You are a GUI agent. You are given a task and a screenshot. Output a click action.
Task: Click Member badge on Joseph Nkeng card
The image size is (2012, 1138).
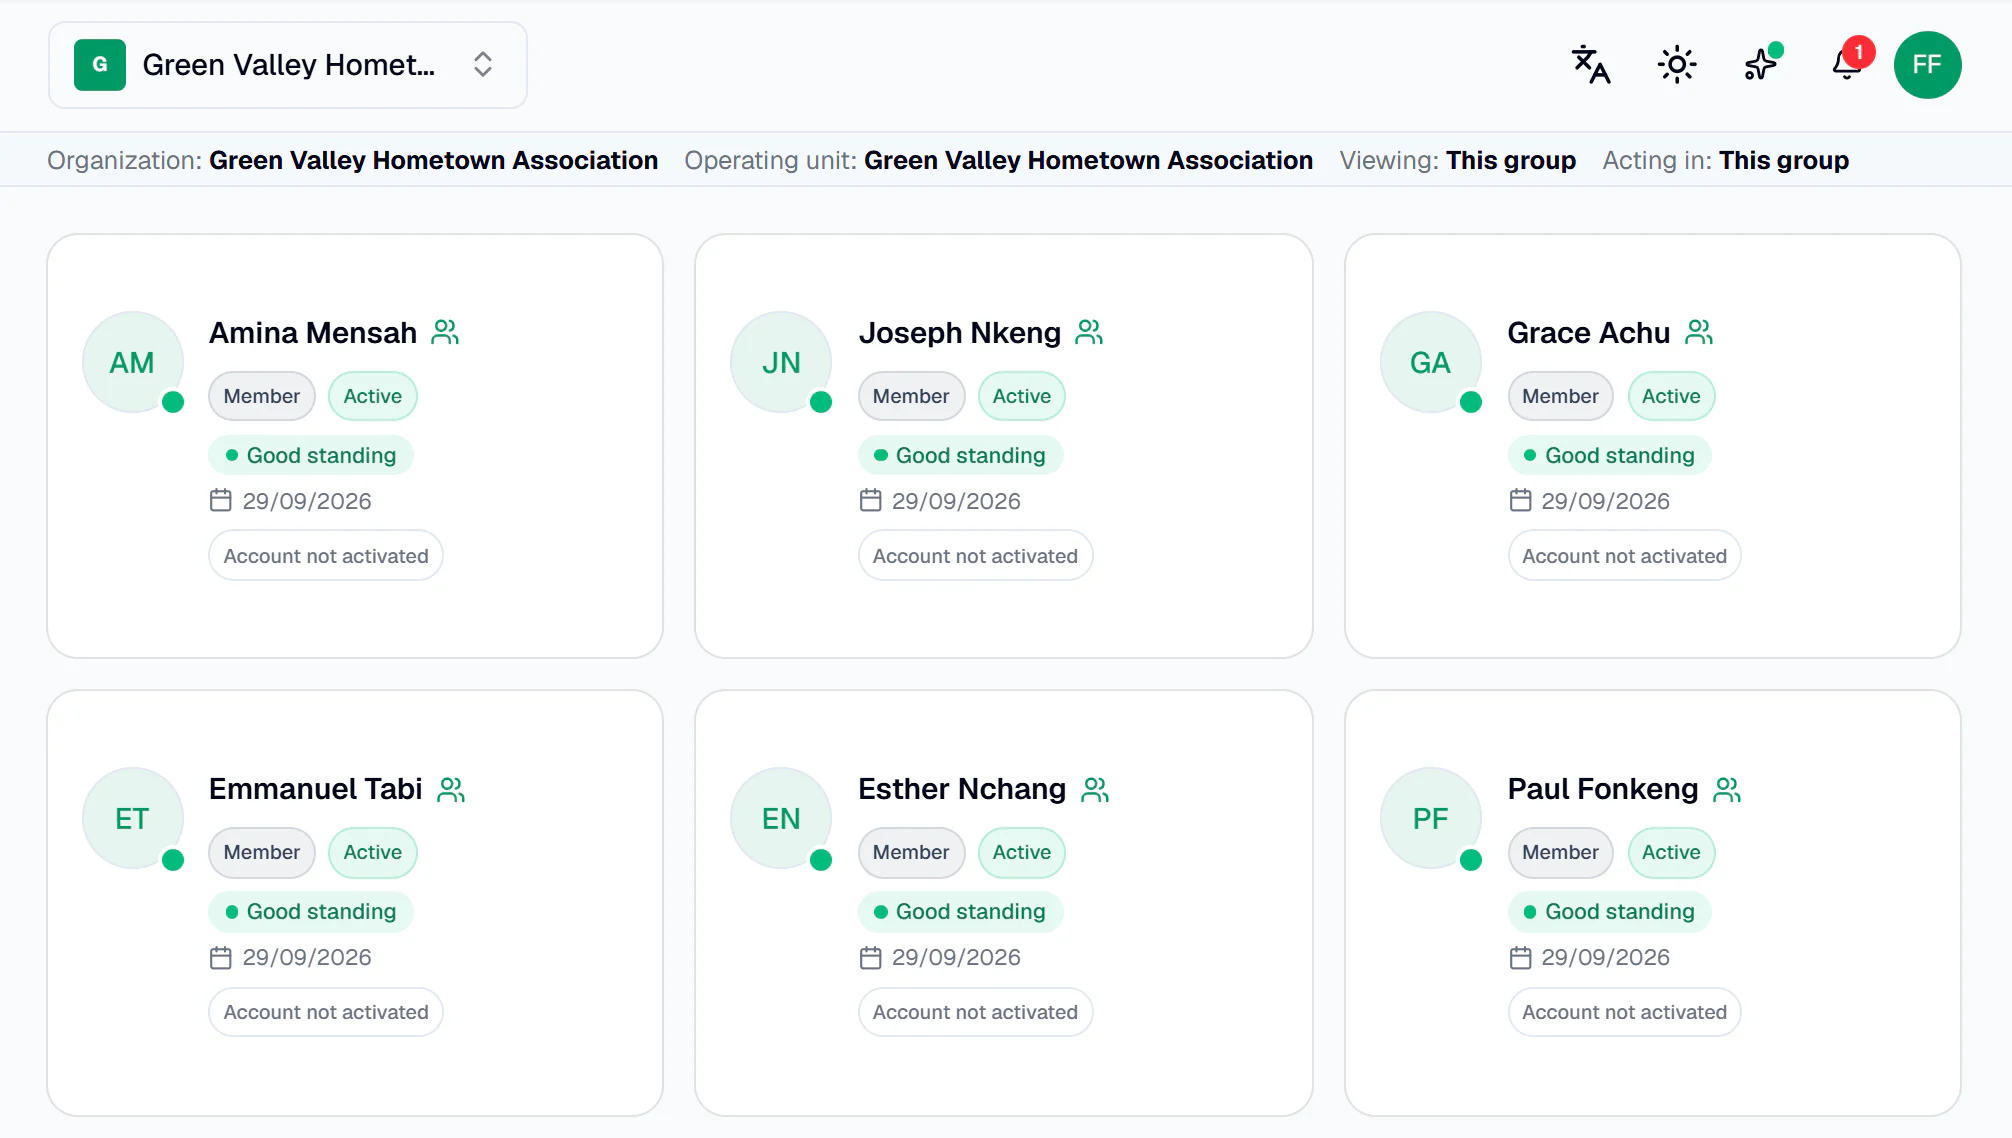pos(911,396)
